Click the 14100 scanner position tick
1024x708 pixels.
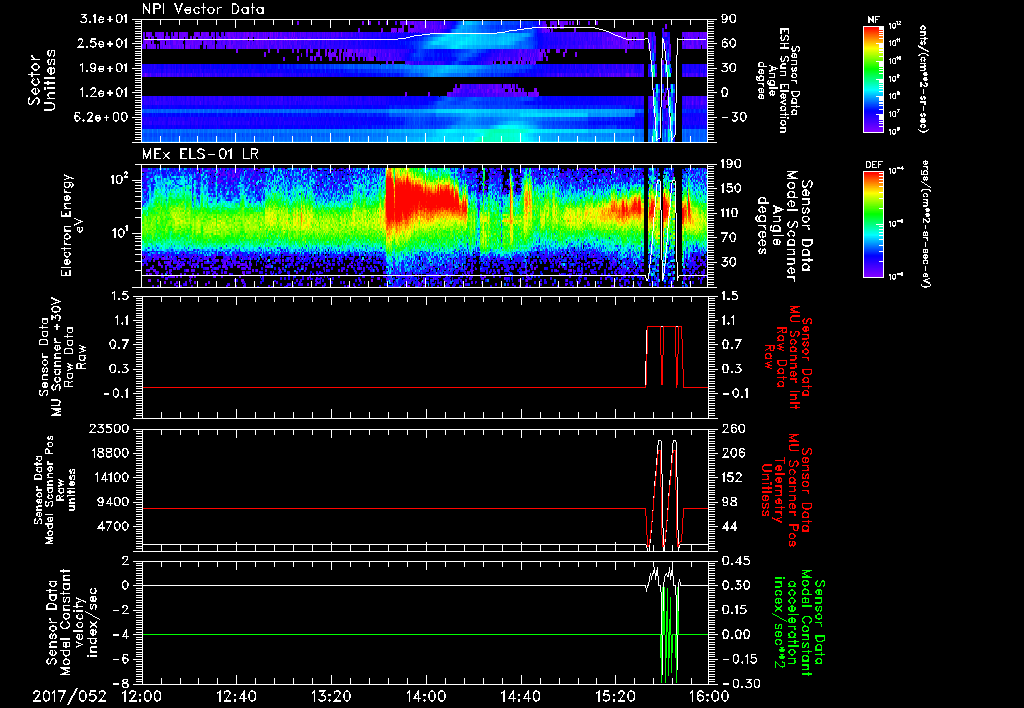click(x=110, y=478)
